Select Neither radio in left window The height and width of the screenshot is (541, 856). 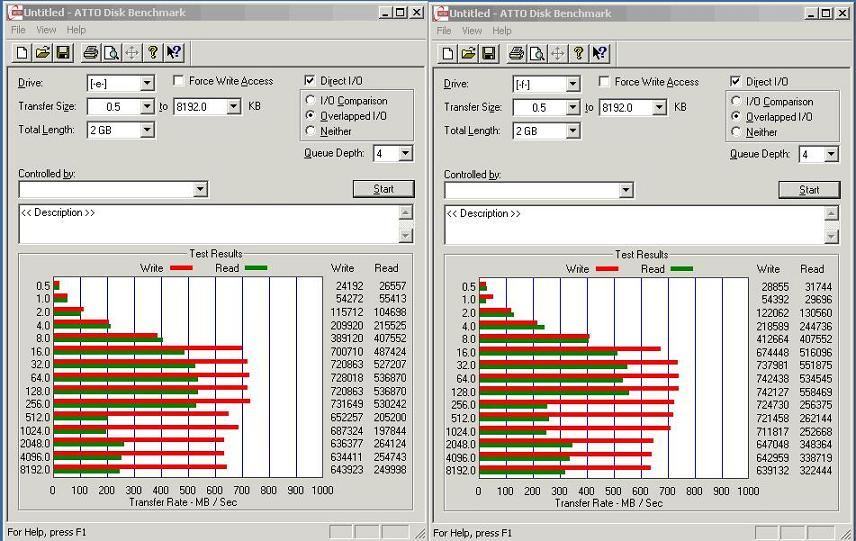click(x=311, y=131)
